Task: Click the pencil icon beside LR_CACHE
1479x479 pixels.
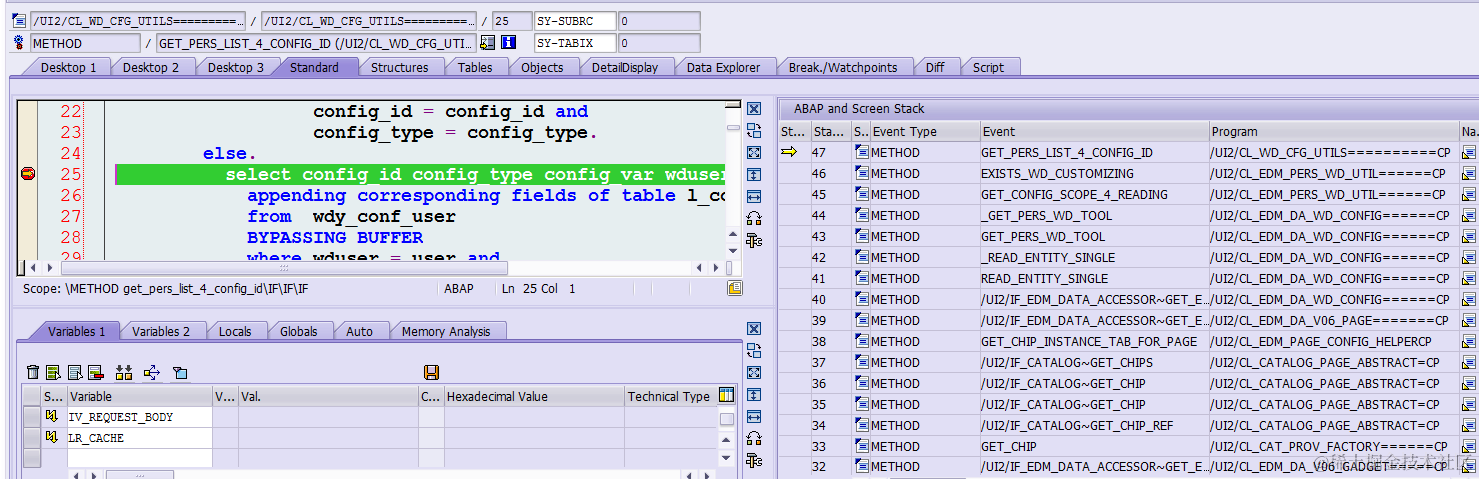Action: click(x=52, y=438)
